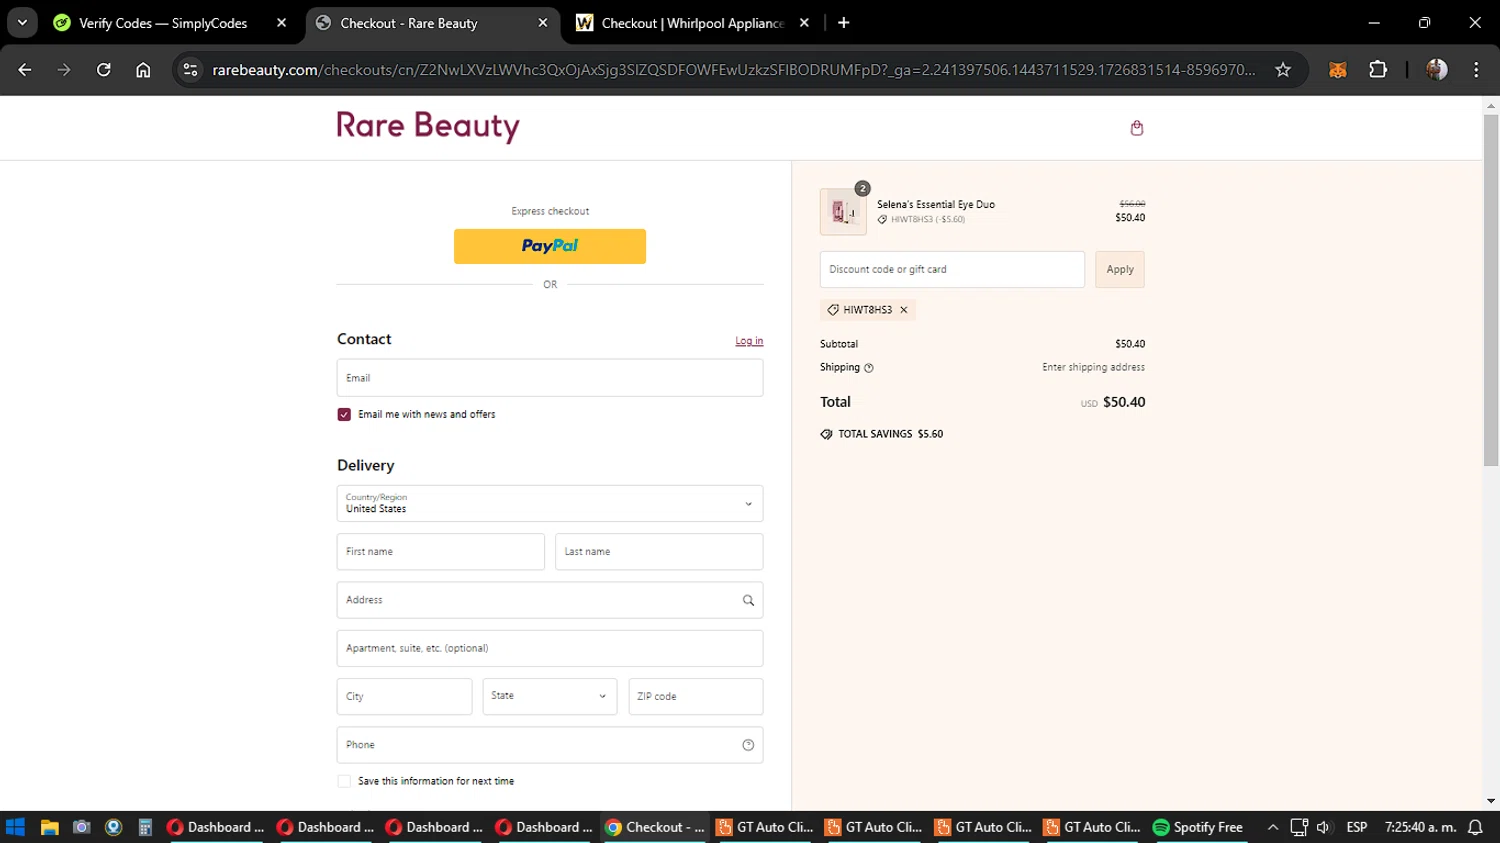The height and width of the screenshot is (843, 1500).
Task: Go back with browser back arrow
Action: tap(25, 69)
